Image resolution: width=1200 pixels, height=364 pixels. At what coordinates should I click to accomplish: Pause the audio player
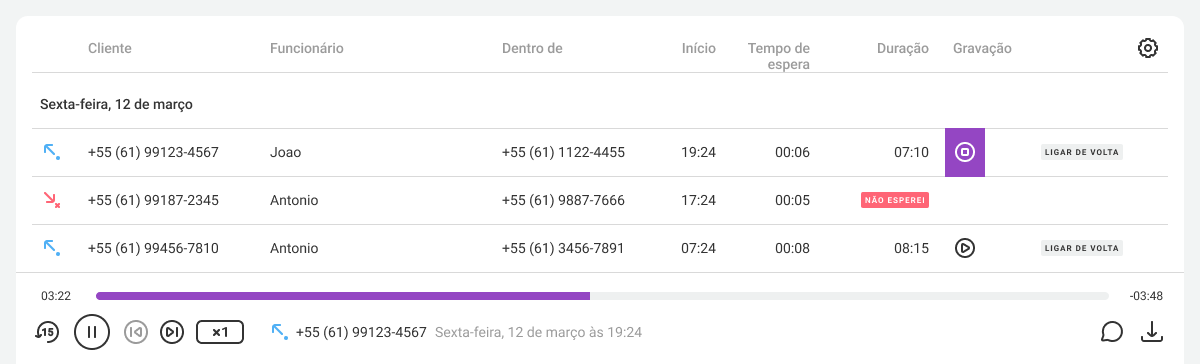(x=91, y=331)
